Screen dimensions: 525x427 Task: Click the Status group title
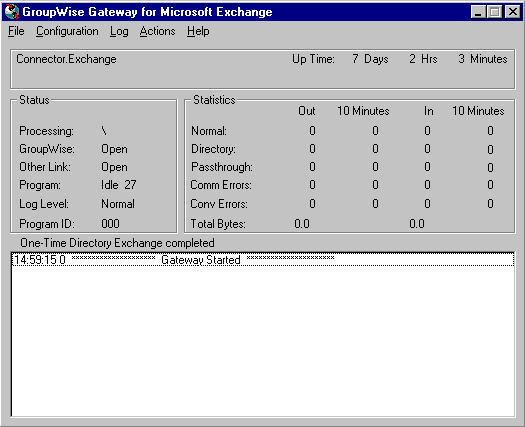34,100
